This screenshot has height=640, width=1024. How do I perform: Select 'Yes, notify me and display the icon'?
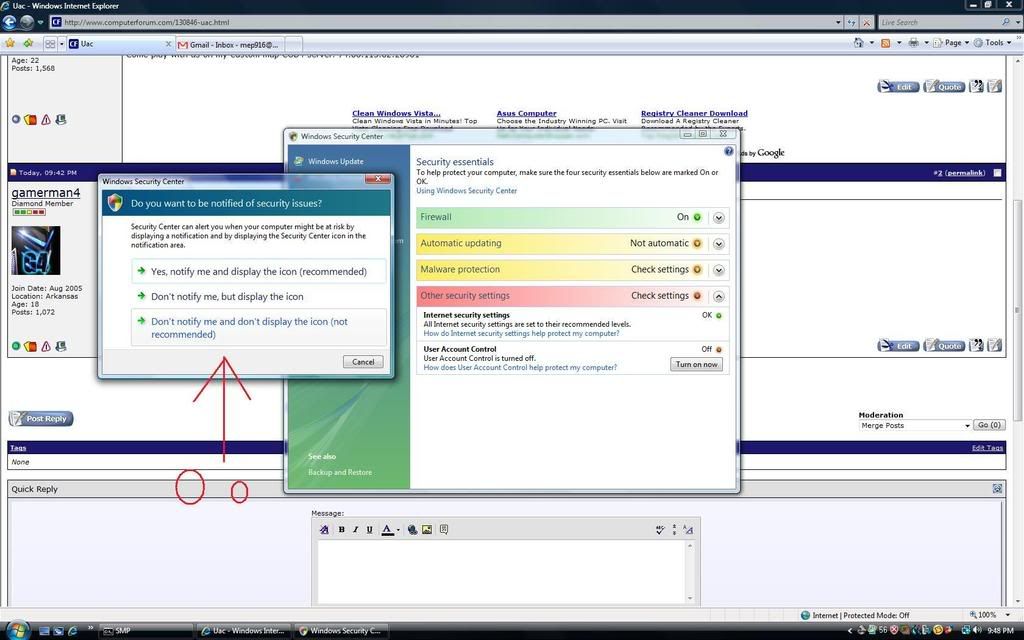click(x=258, y=271)
